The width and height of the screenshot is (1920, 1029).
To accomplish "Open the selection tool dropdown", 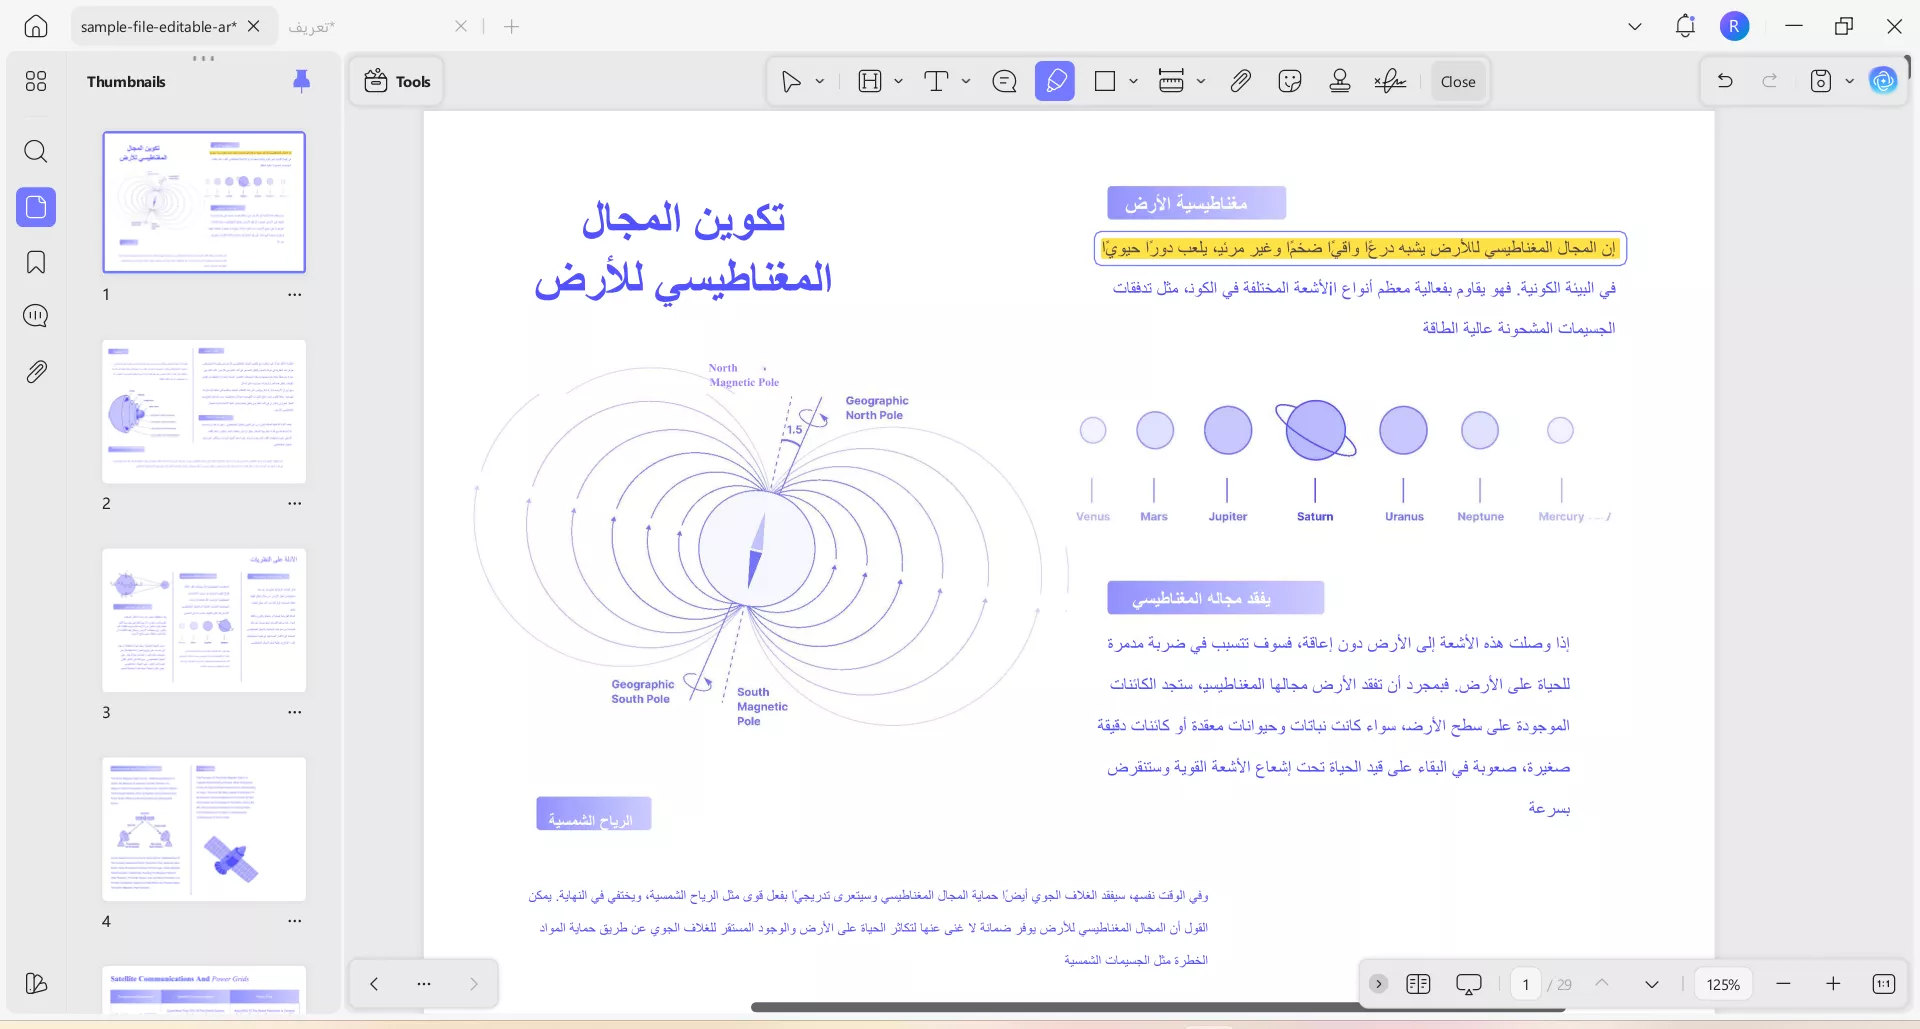I will [x=818, y=81].
